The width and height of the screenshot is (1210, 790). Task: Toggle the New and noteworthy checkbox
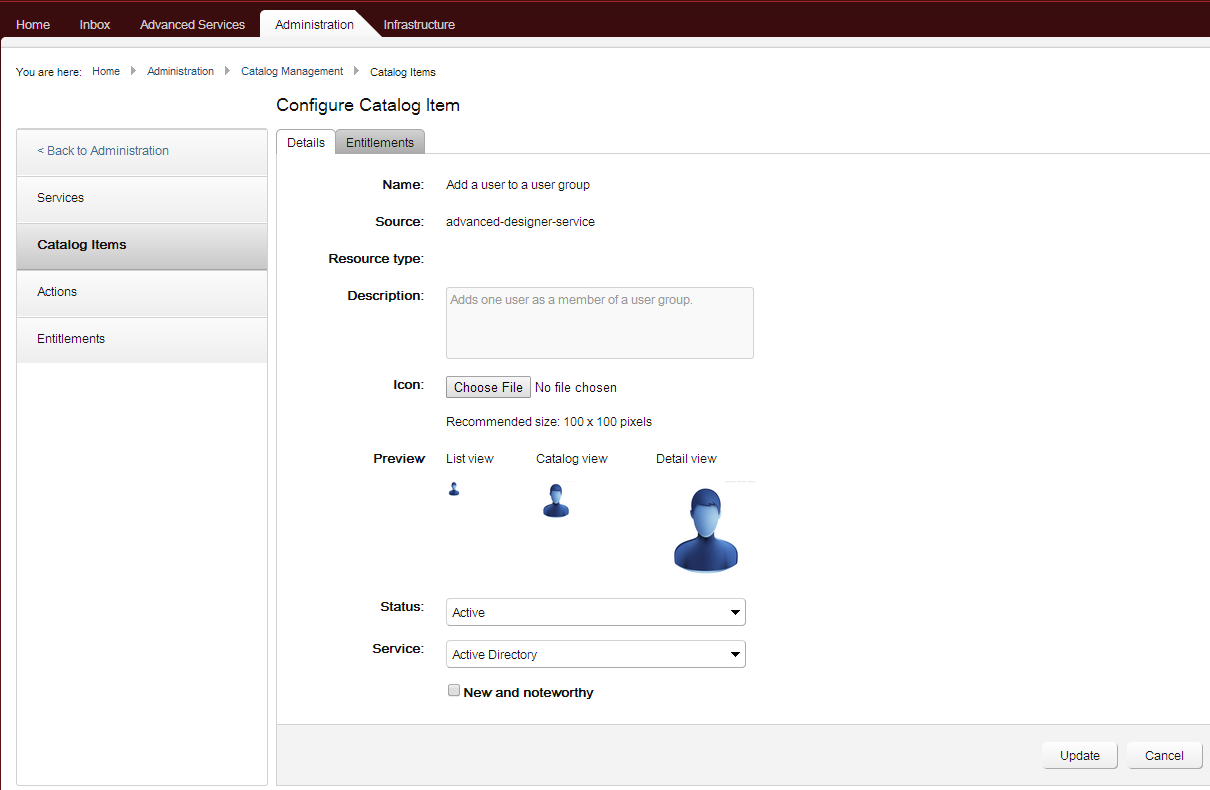[x=454, y=690]
